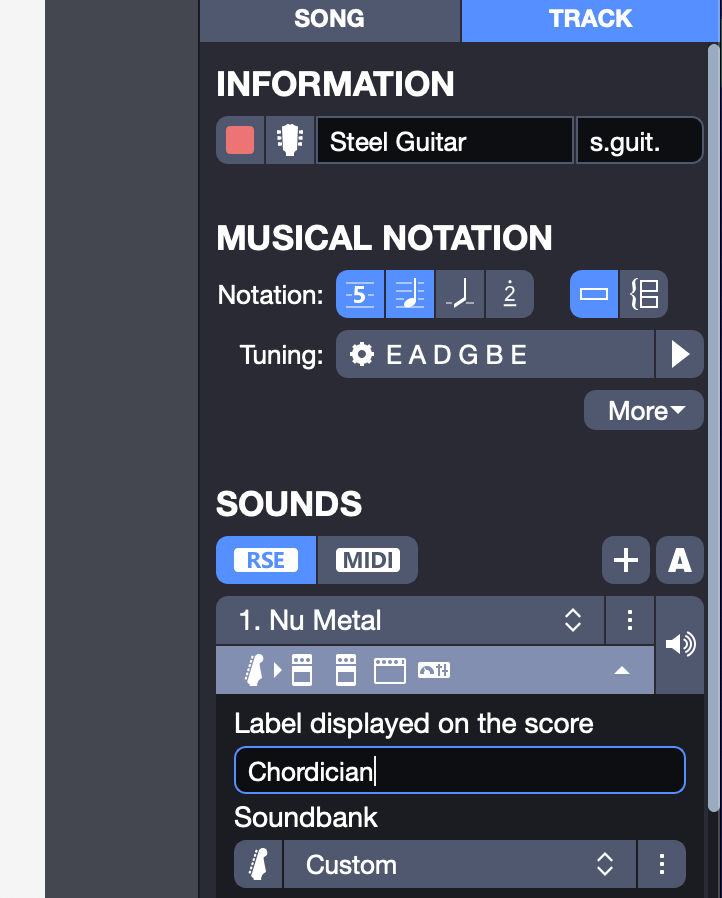Image resolution: width=722 pixels, height=898 pixels.
Task: Click the red track color swatch
Action: (240, 141)
